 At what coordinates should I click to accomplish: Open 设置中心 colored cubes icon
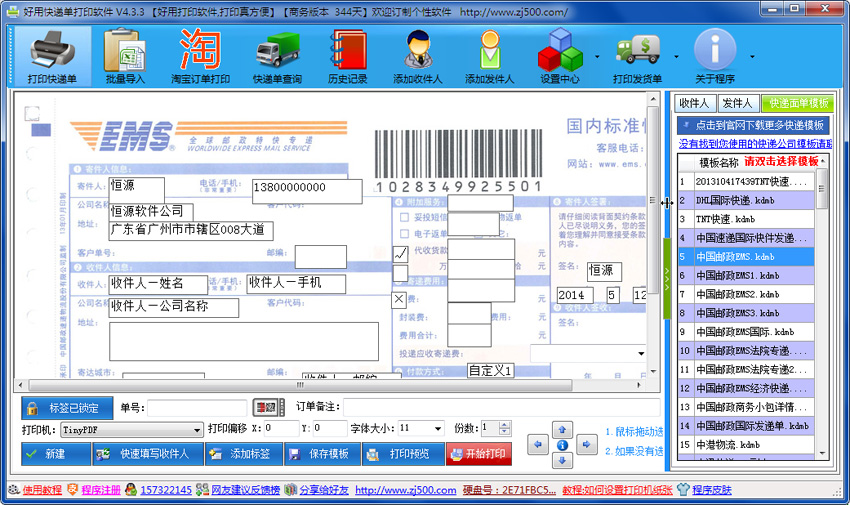pos(560,57)
